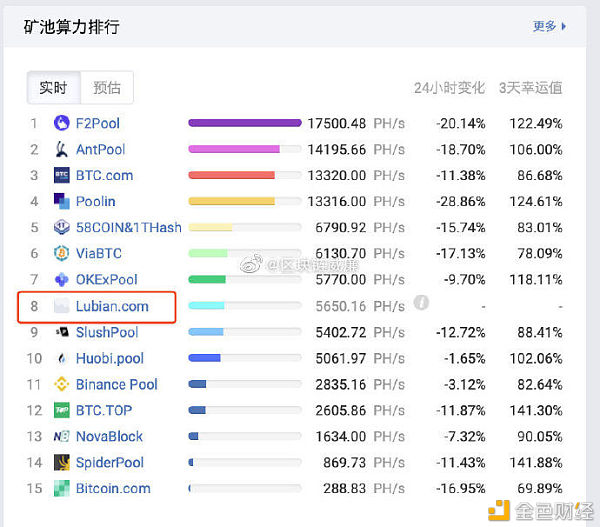The width and height of the screenshot is (600, 527).
Task: Click the 24小时变化 column header
Action: point(449,88)
